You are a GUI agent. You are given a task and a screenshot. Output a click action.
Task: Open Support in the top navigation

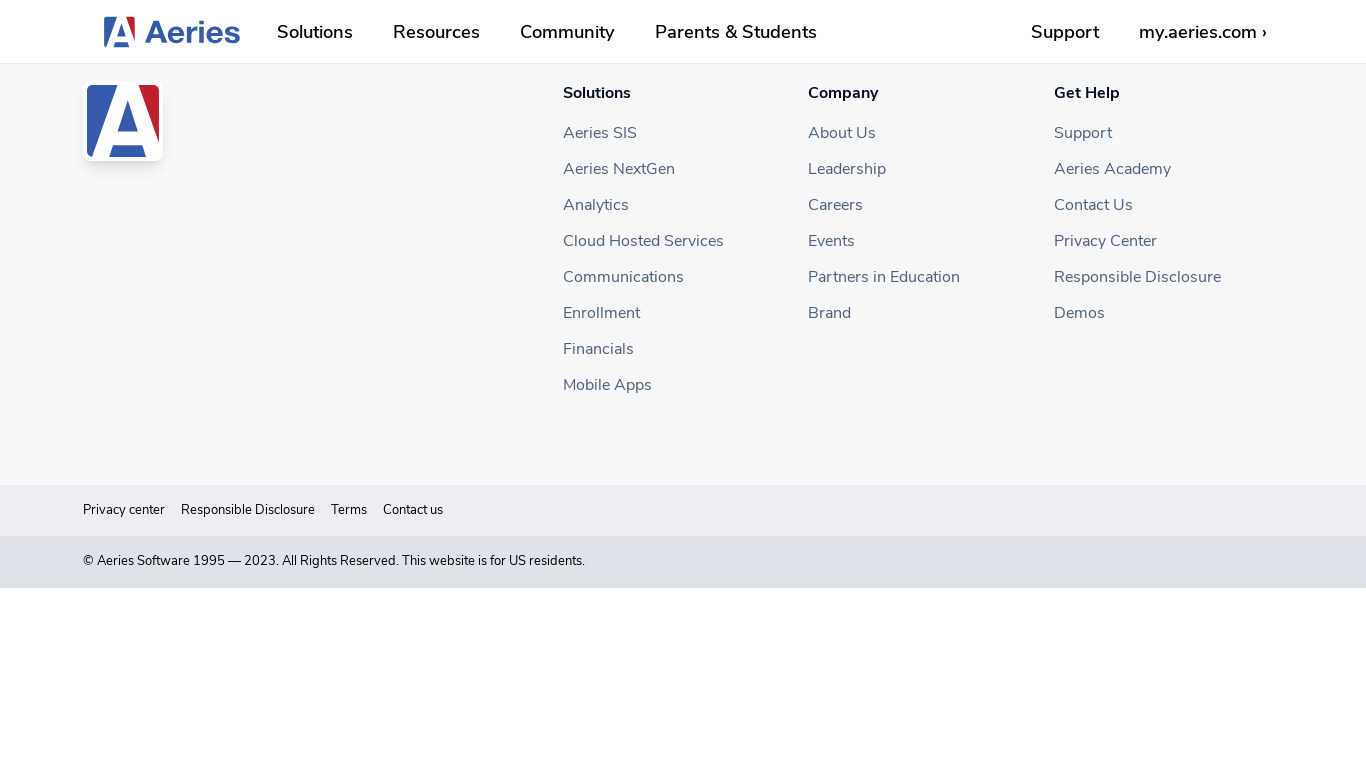(x=1064, y=32)
